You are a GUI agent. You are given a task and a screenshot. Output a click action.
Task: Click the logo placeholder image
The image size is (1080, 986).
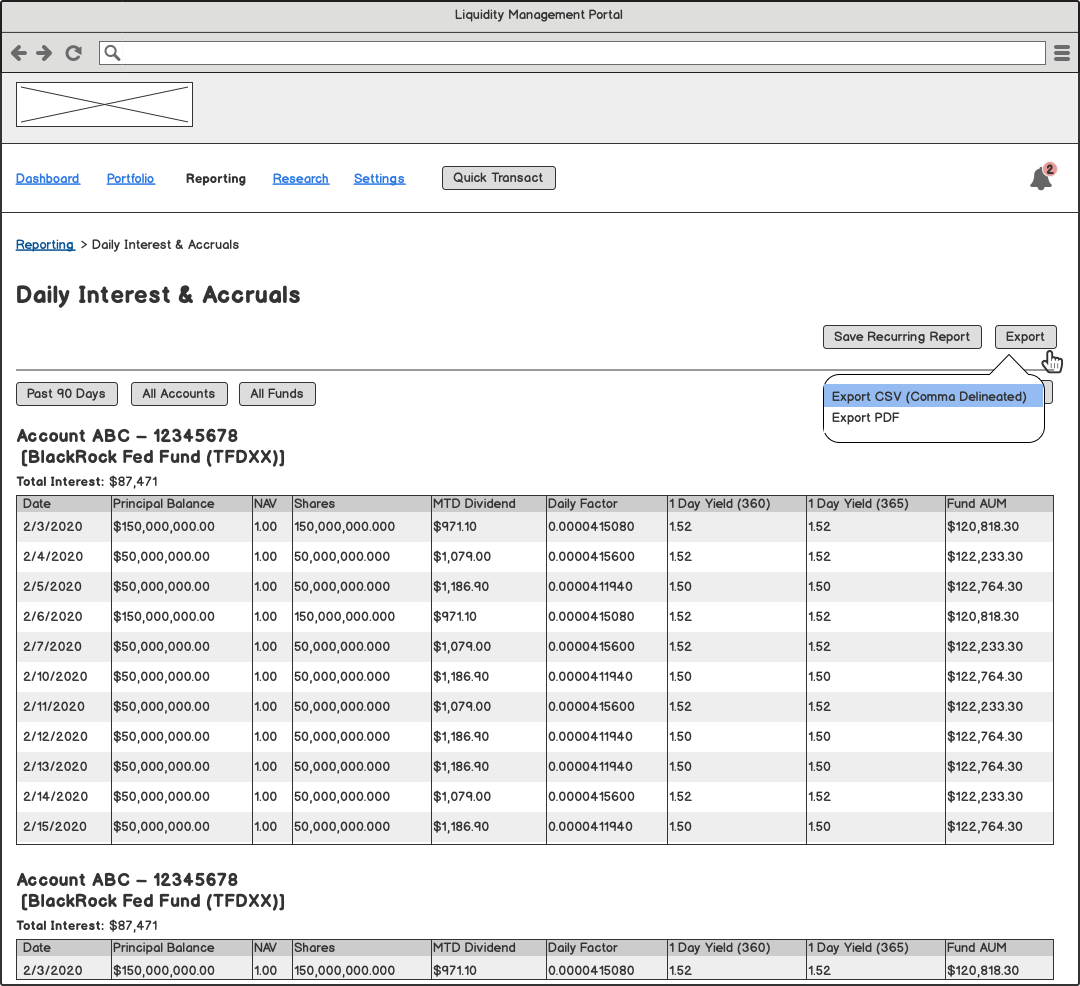[105, 105]
